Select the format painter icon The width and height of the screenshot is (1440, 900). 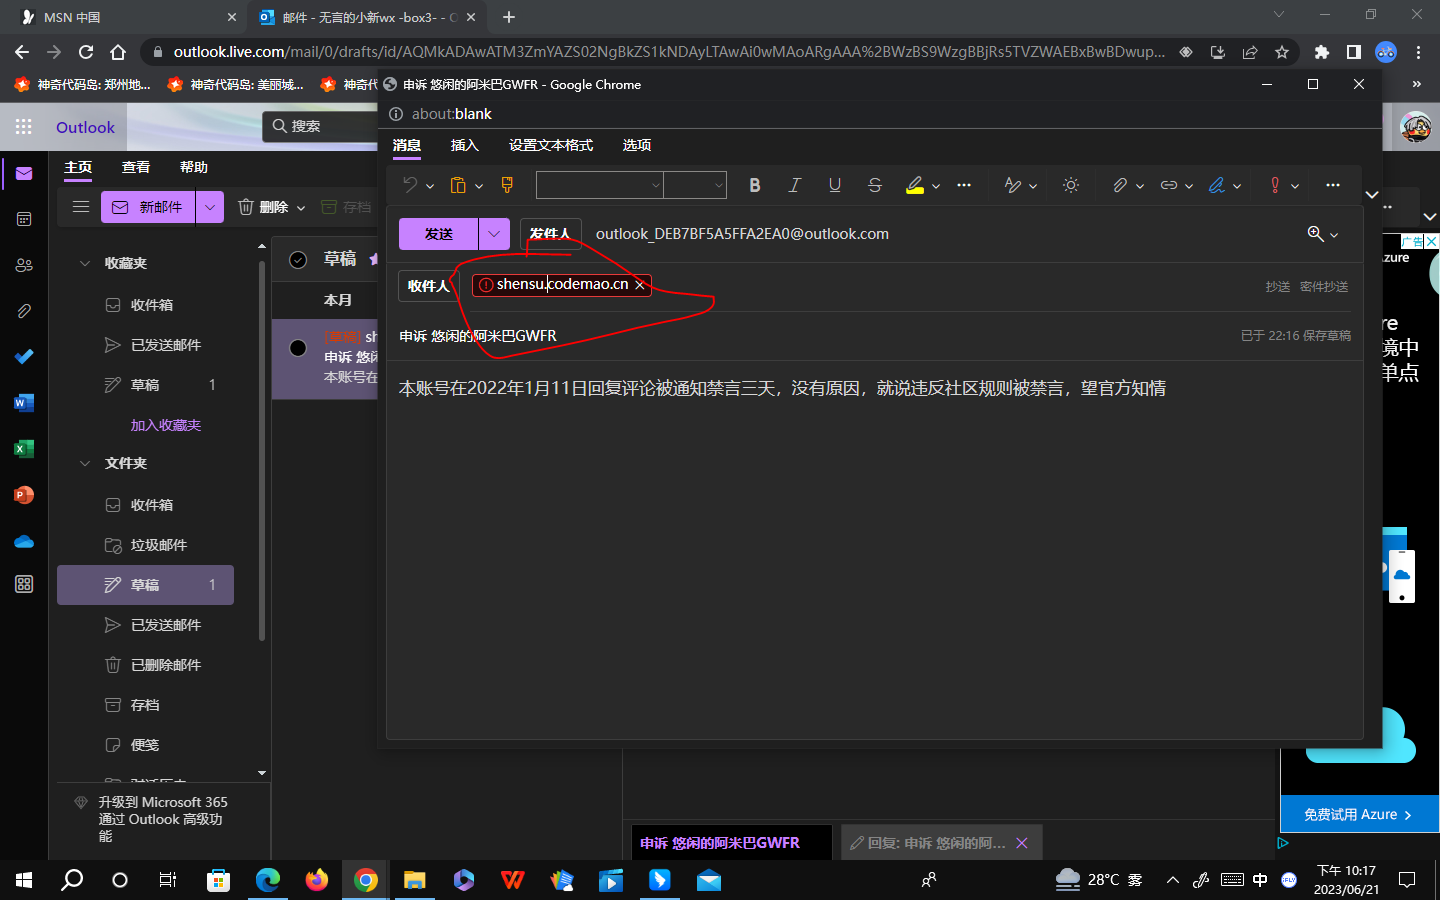[507, 185]
